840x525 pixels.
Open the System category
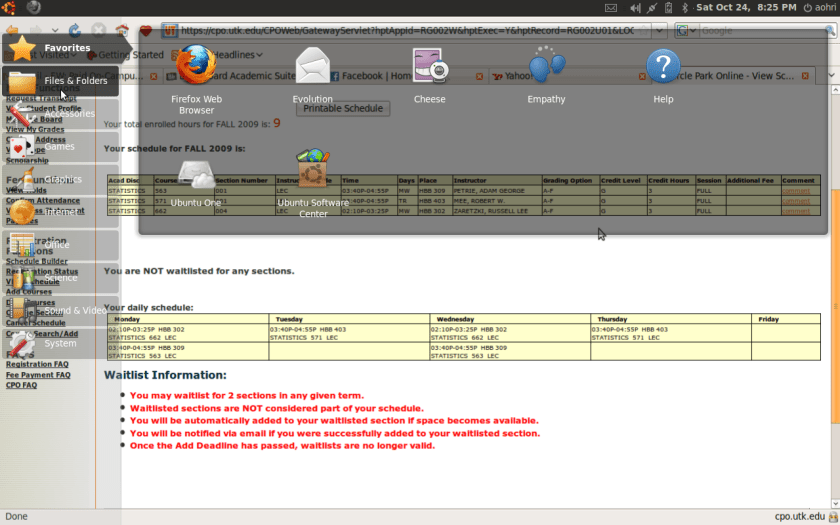[61, 343]
